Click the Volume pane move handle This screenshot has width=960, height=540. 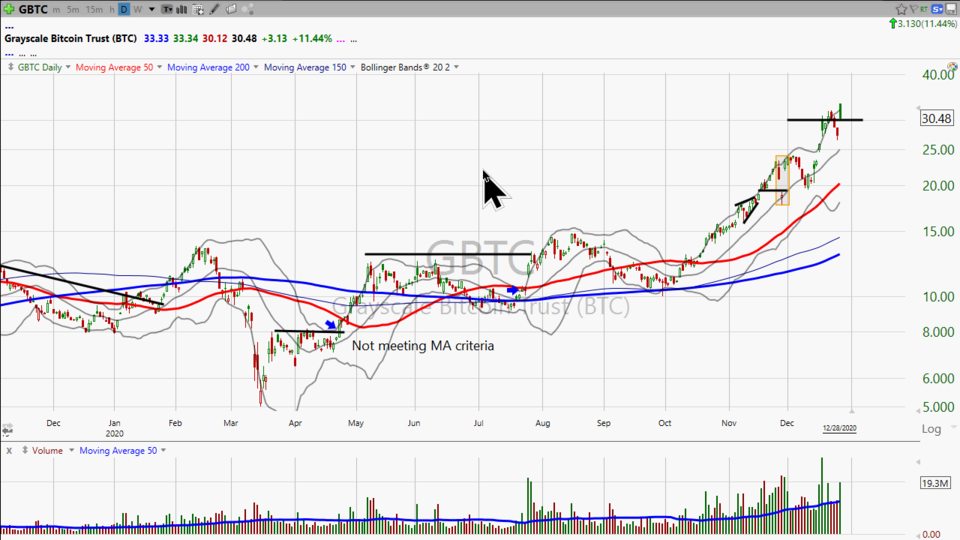25,451
